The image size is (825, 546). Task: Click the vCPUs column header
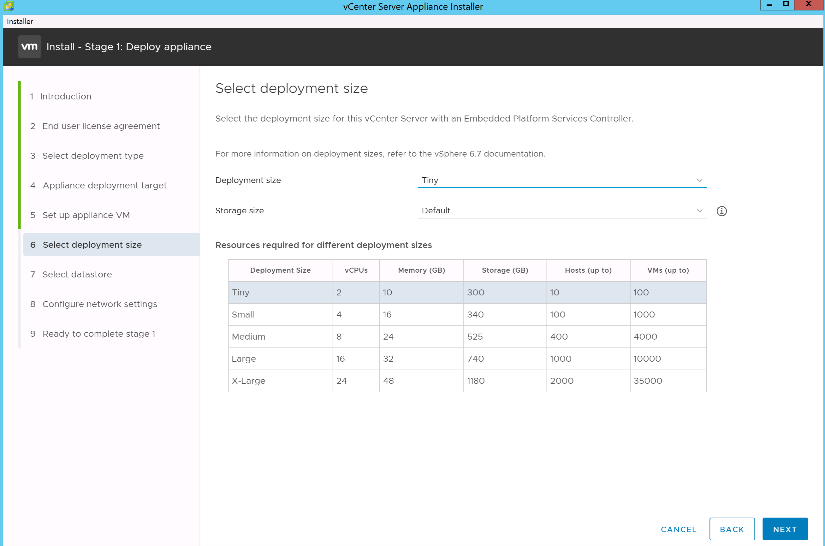tap(356, 270)
